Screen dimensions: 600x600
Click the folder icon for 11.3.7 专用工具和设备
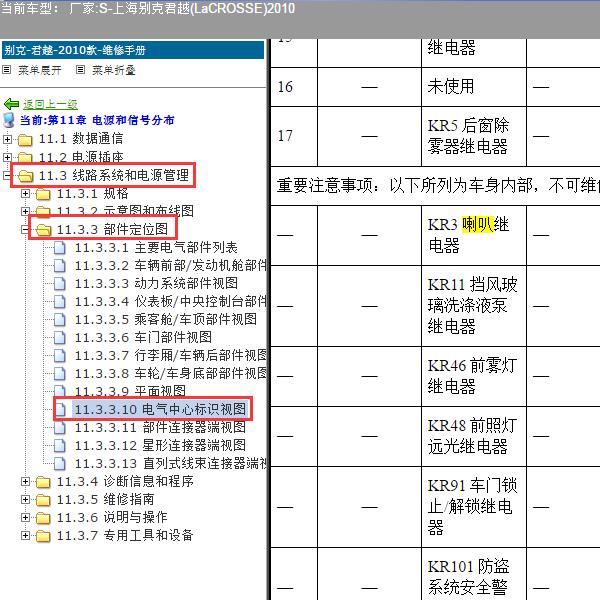point(43,536)
